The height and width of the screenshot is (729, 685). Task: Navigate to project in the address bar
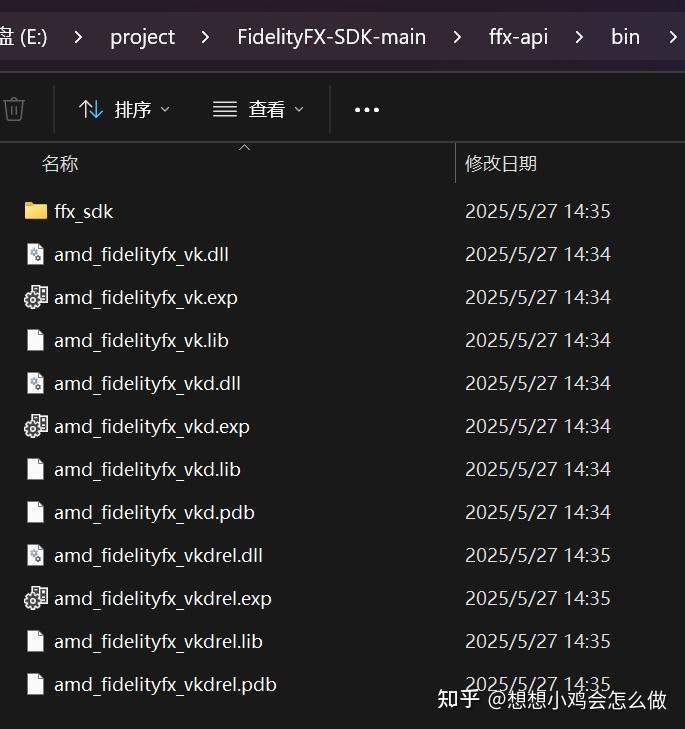point(142,37)
